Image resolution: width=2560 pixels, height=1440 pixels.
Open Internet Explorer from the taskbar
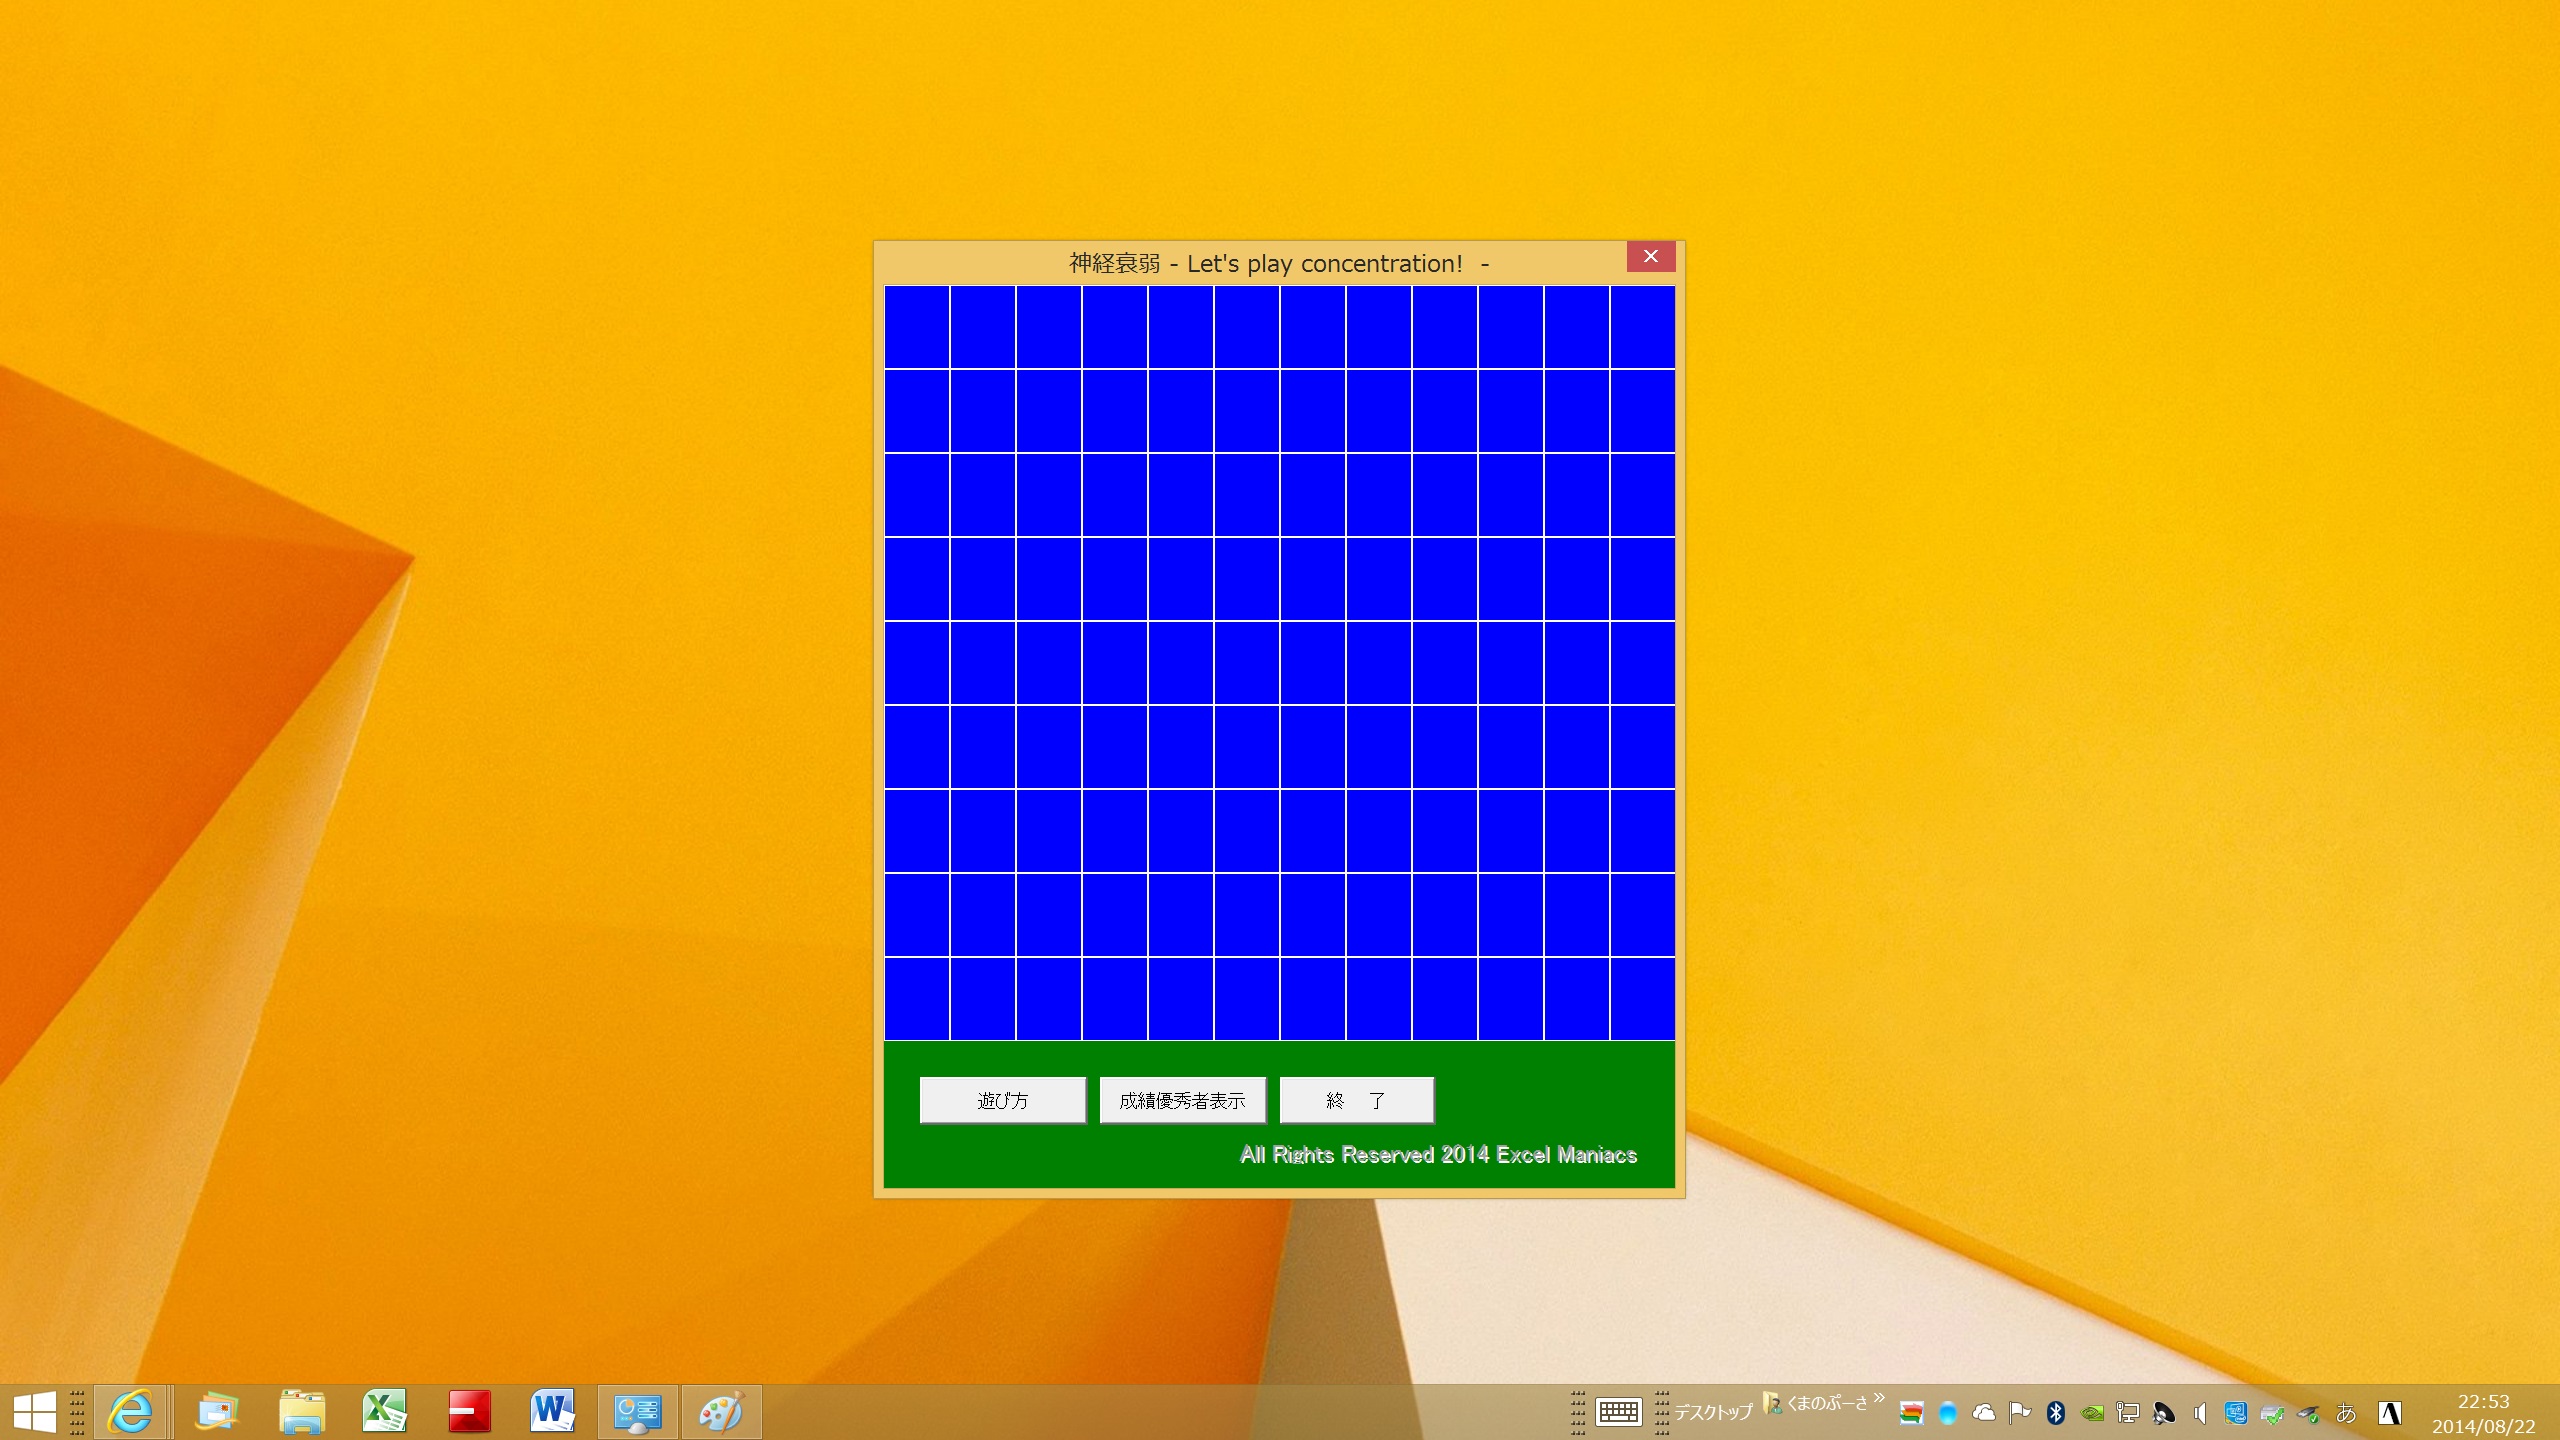[x=130, y=1412]
